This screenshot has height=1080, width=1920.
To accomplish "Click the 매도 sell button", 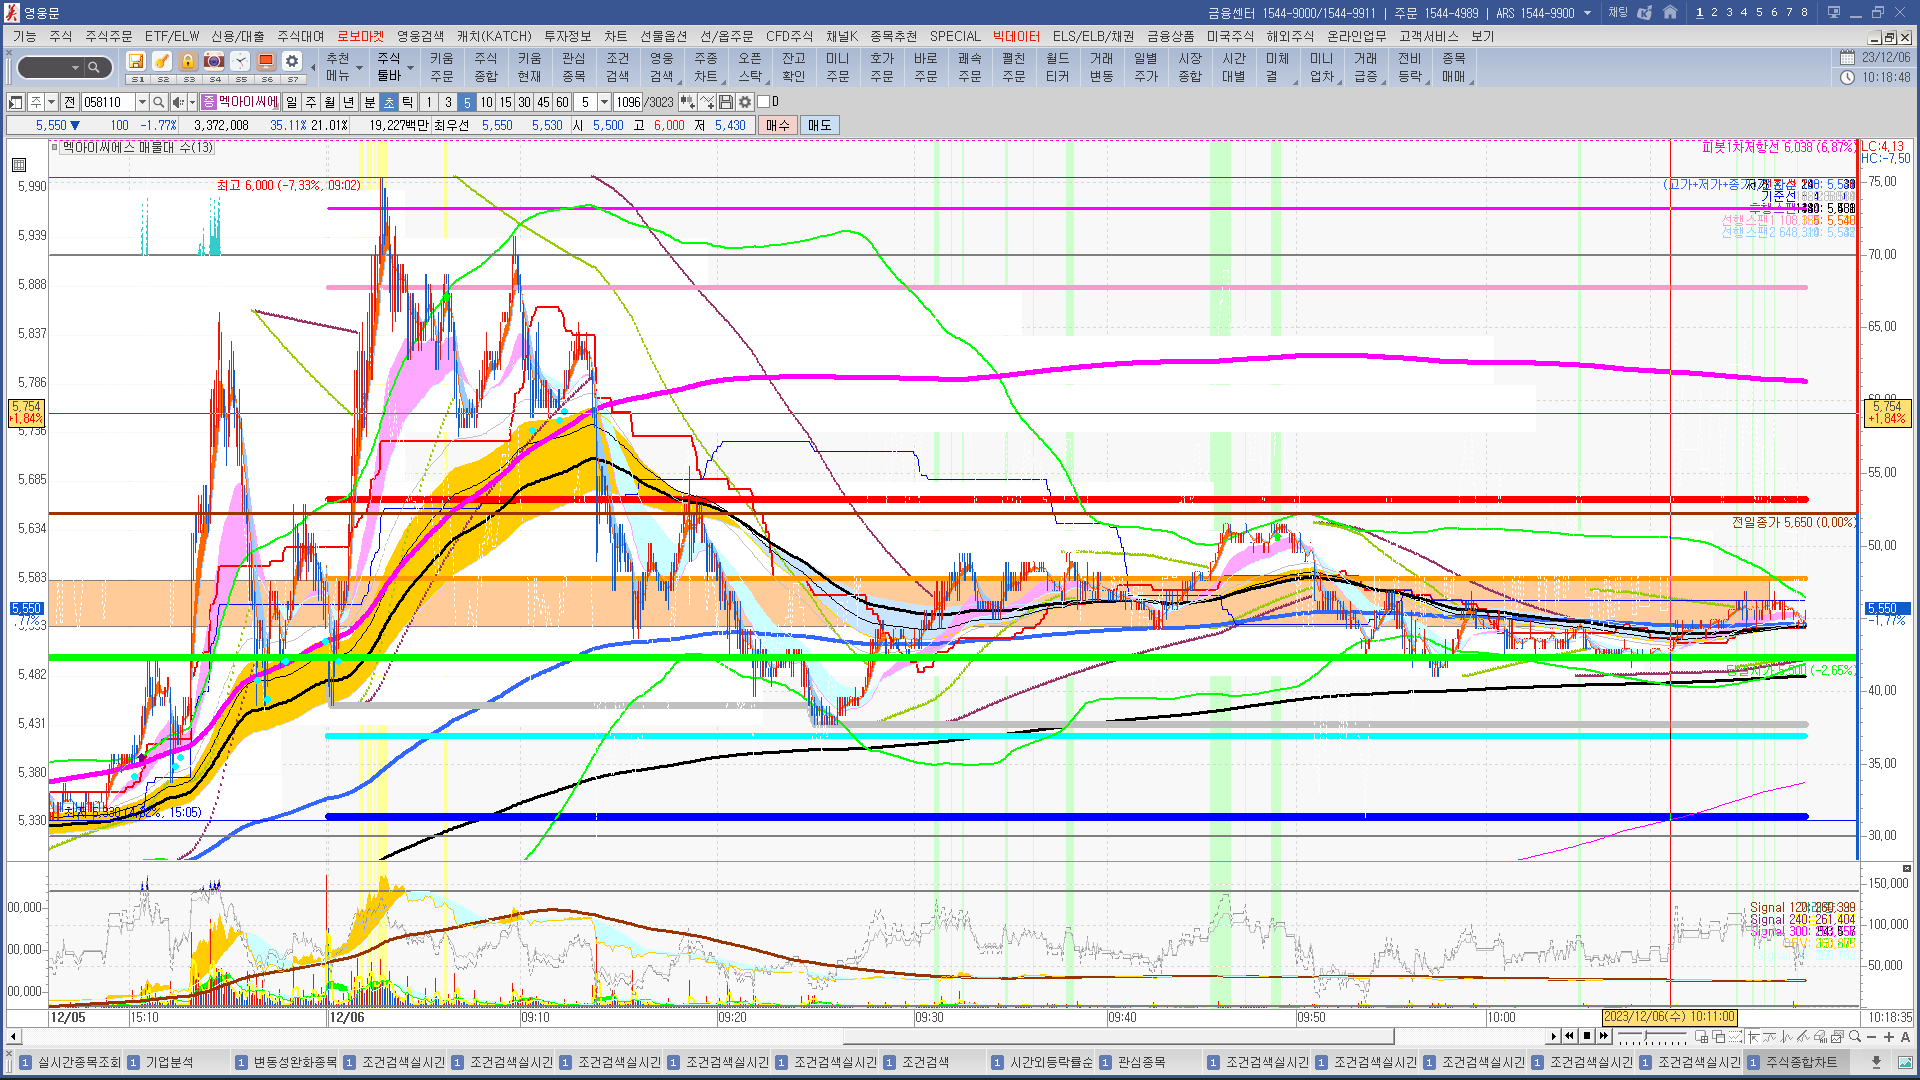I will tap(819, 125).
